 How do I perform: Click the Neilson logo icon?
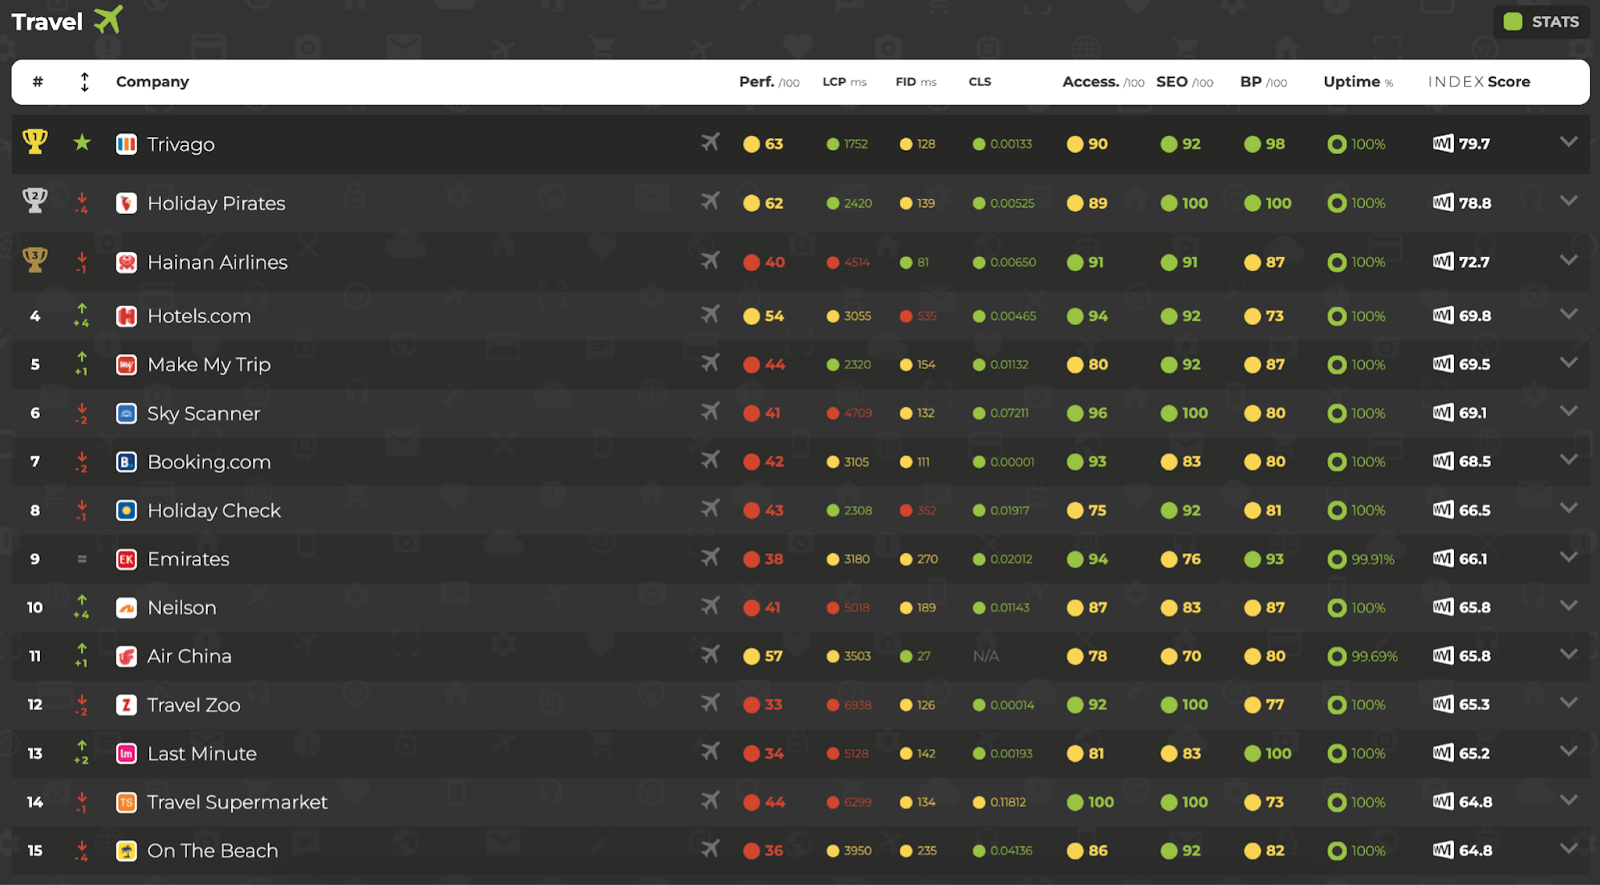click(x=126, y=608)
